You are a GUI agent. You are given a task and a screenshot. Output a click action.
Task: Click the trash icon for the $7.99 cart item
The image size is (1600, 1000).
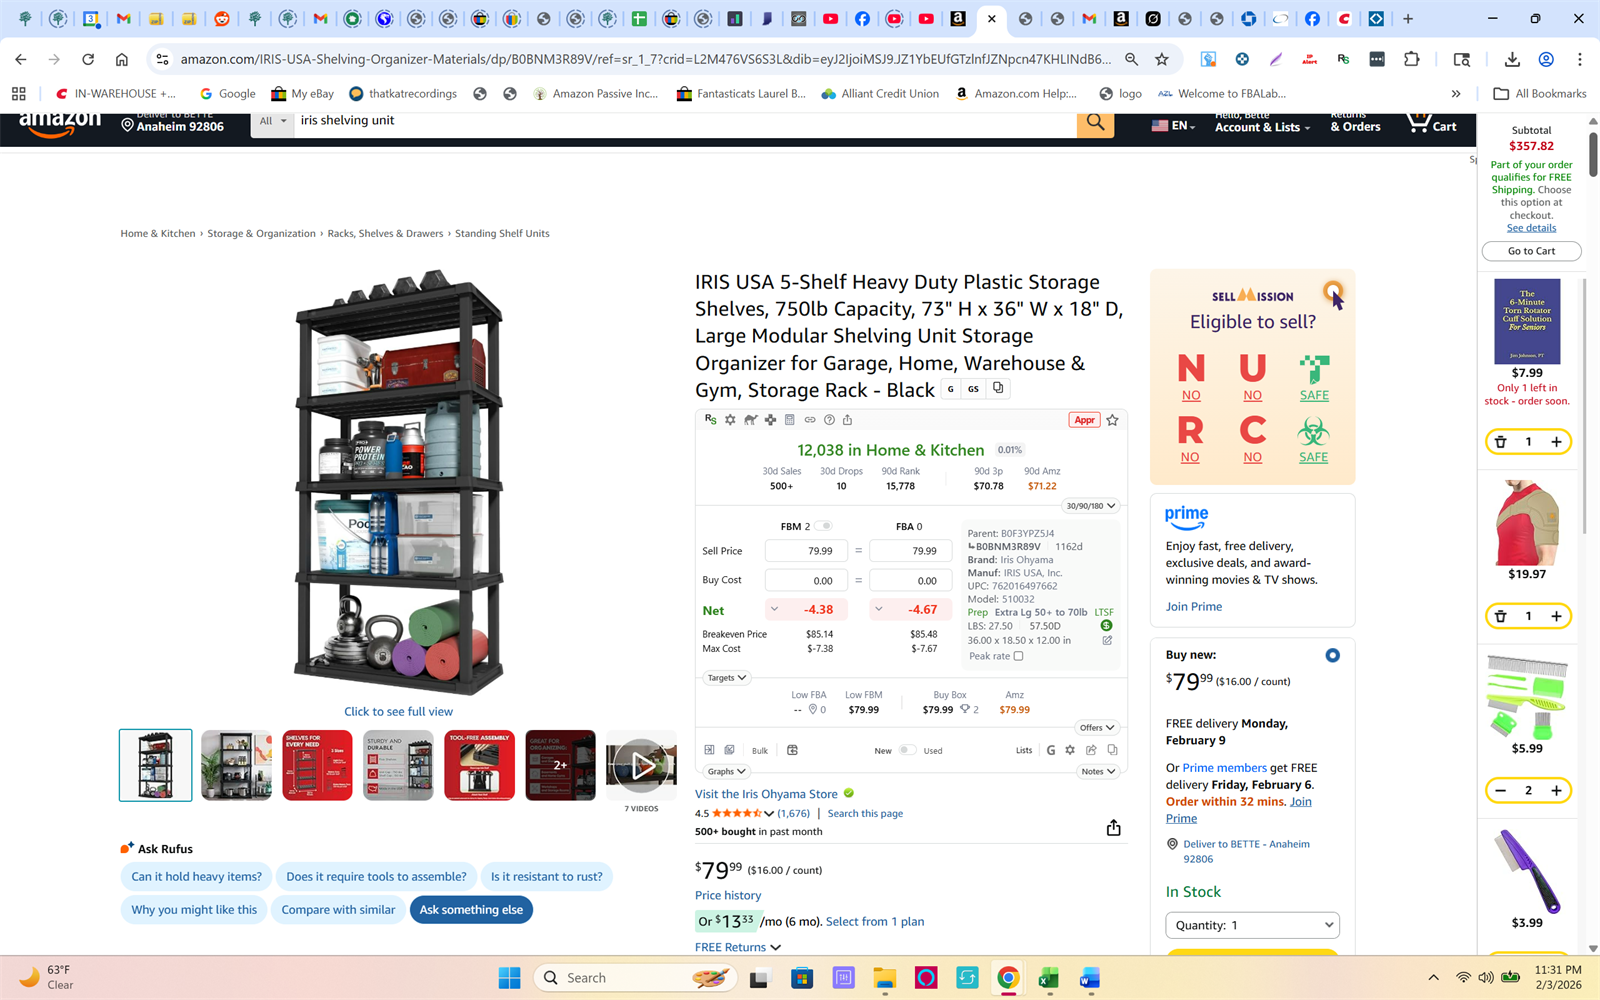(1500, 442)
